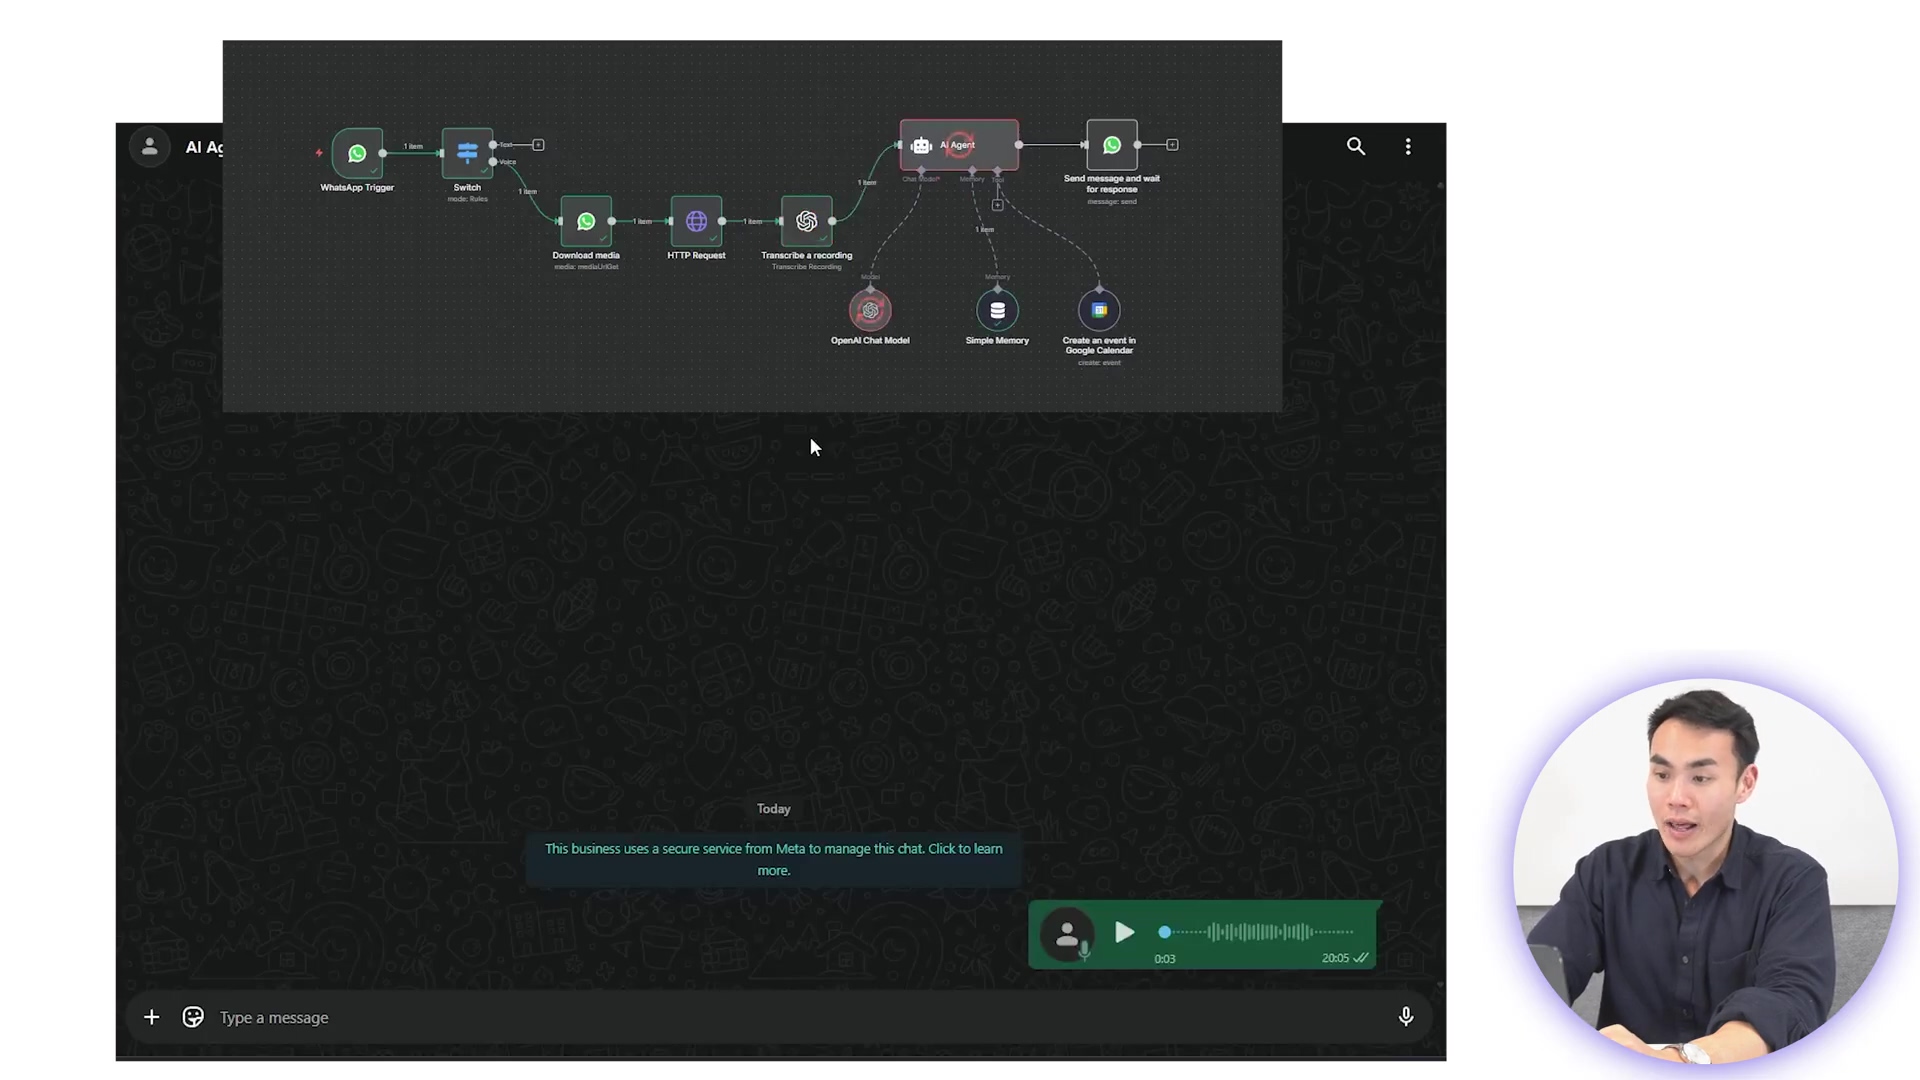Open the Download media node
Image resolution: width=1920 pixels, height=1080 pixels.
tap(586, 221)
